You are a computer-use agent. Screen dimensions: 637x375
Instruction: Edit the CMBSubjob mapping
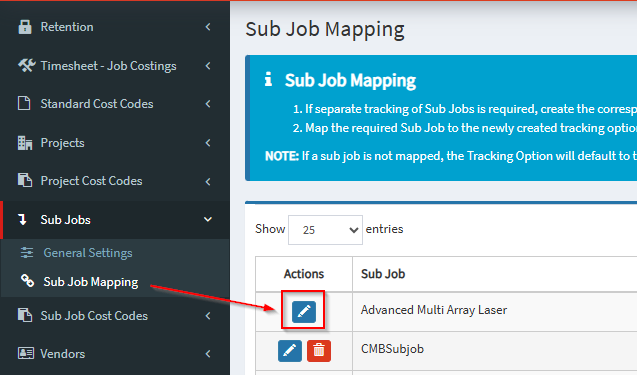(x=290, y=351)
